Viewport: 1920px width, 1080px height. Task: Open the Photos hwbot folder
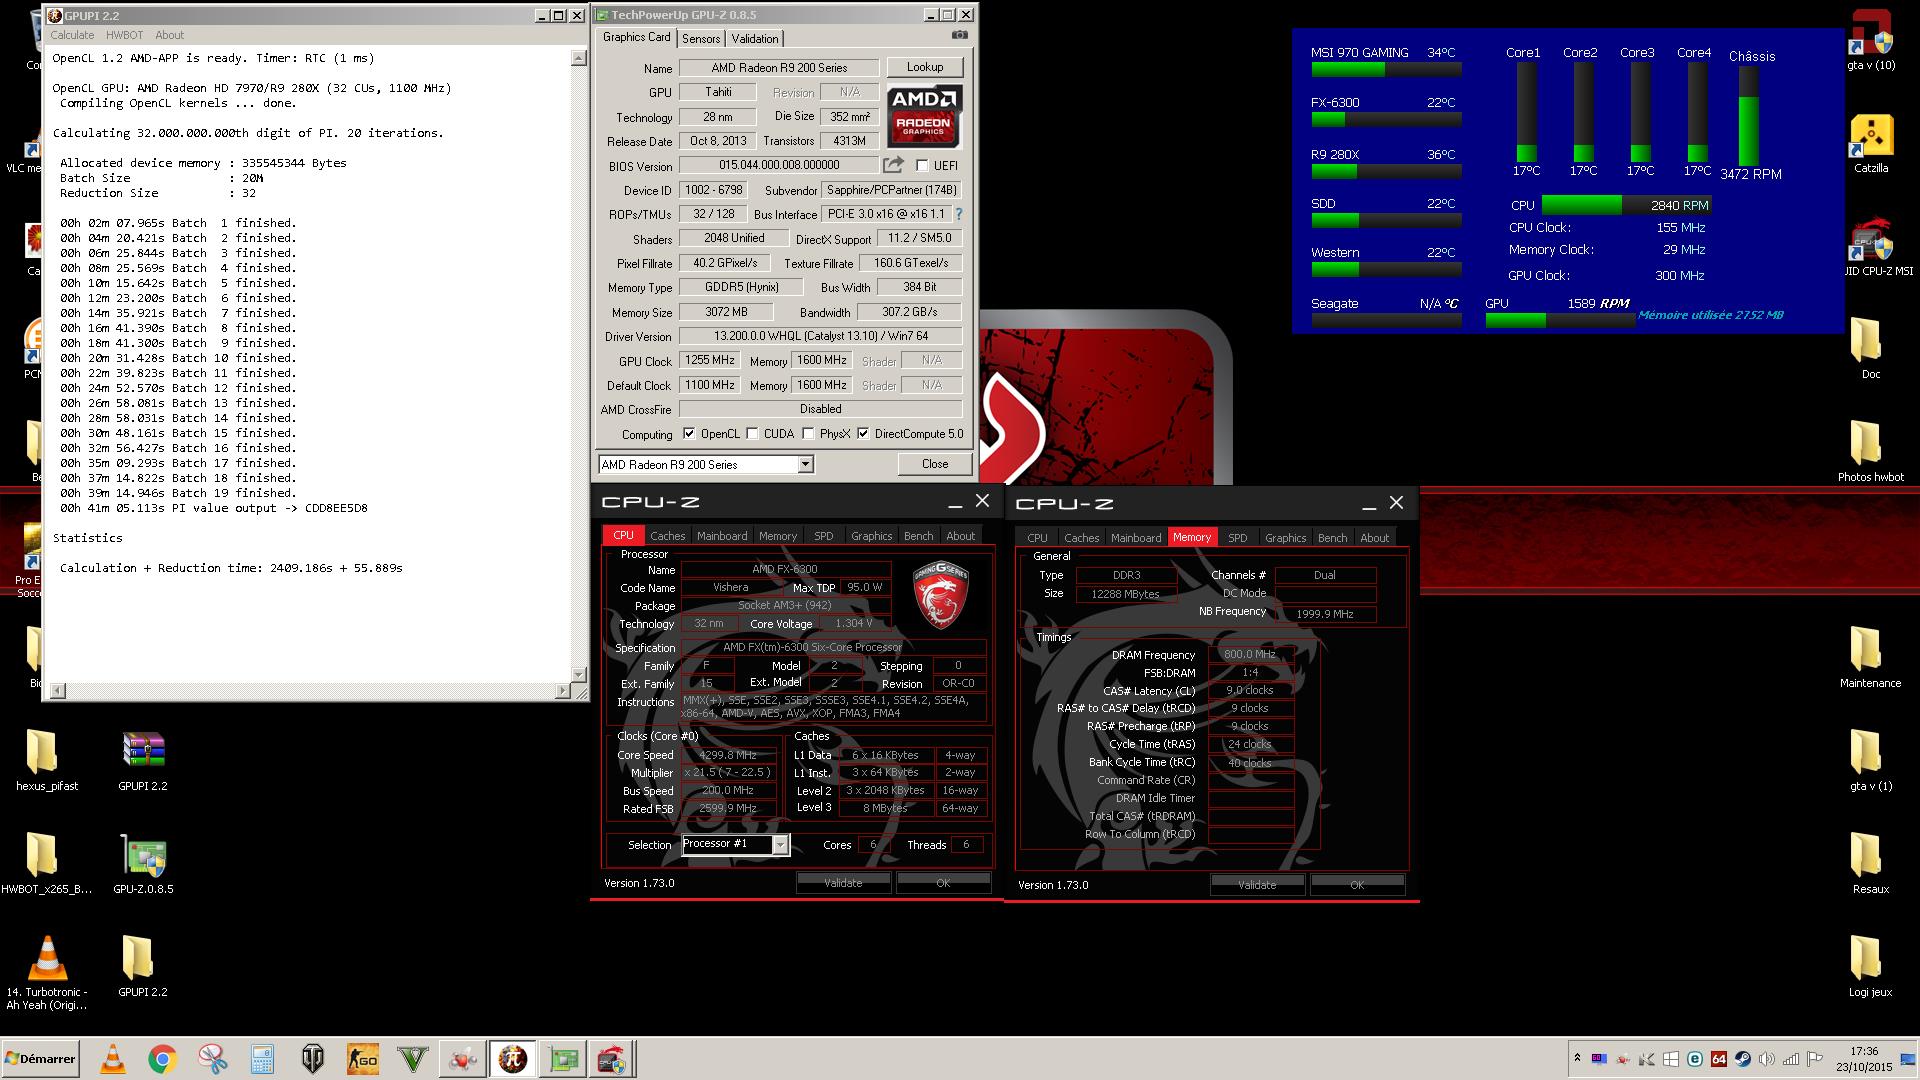tap(1870, 451)
